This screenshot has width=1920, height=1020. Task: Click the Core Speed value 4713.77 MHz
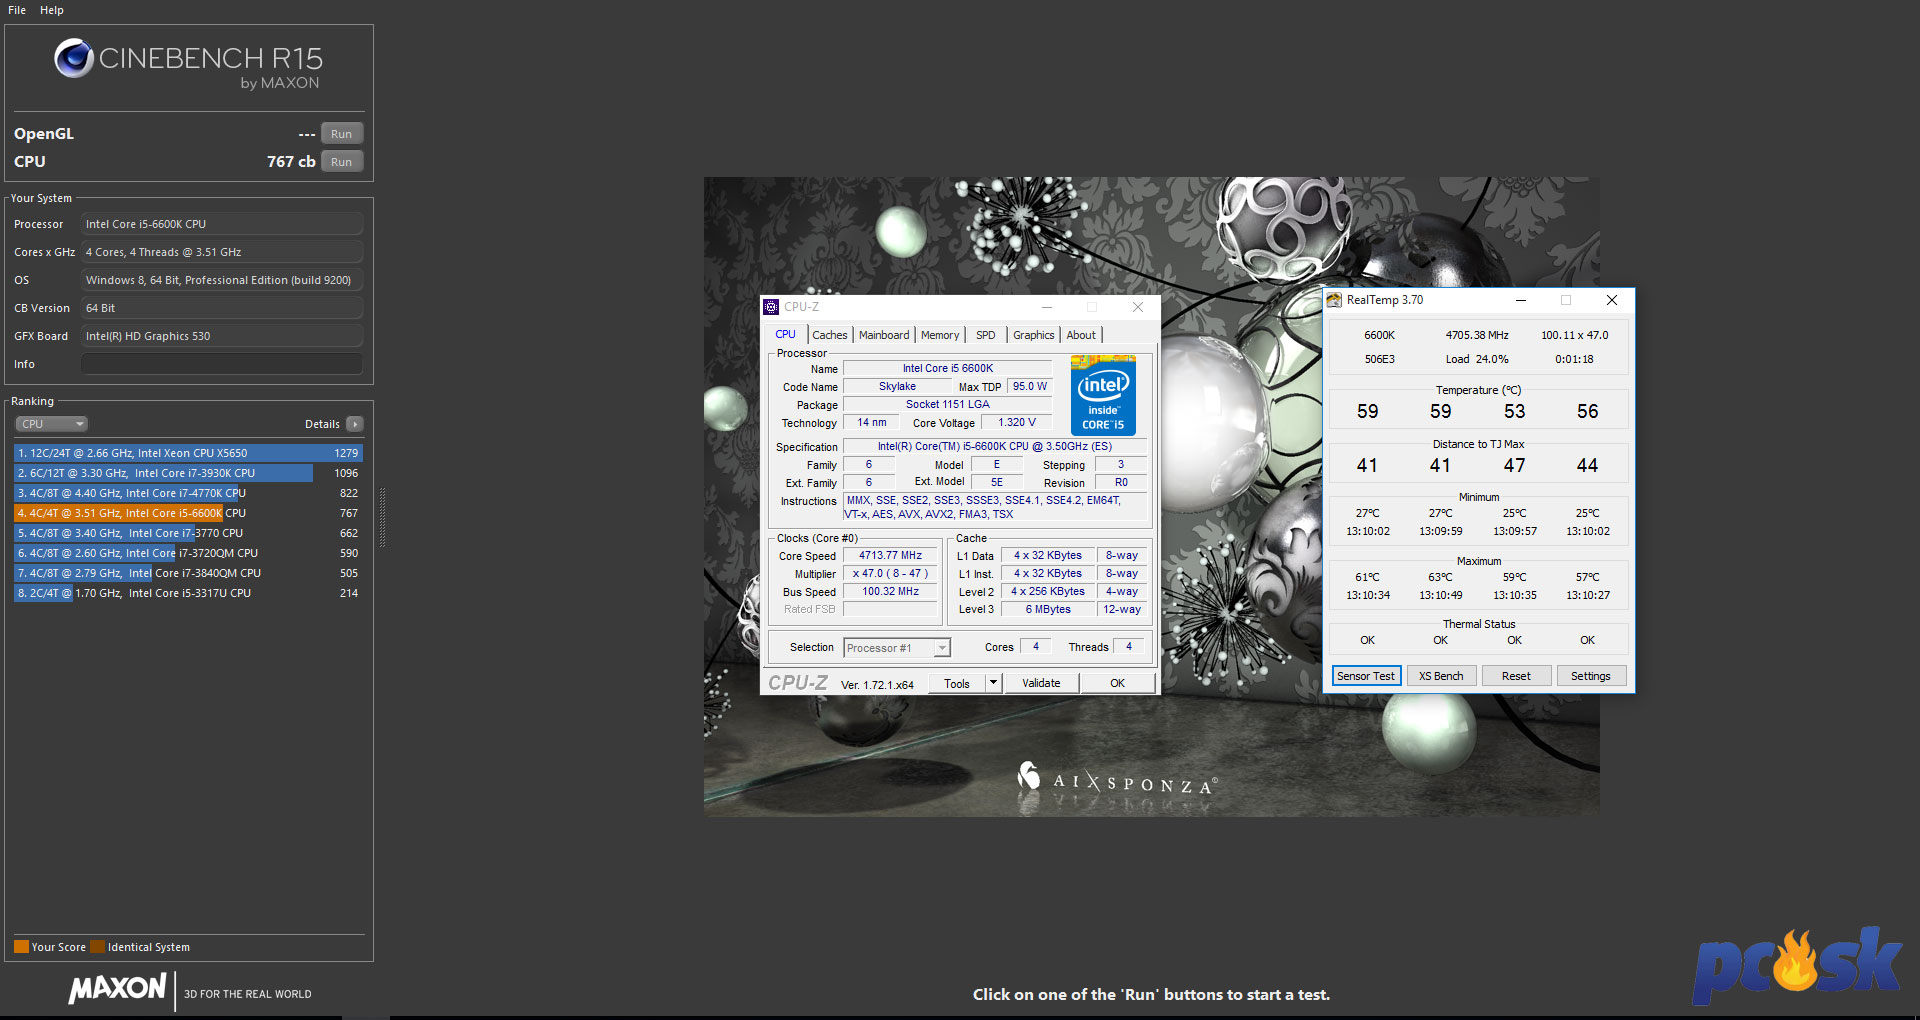890,556
